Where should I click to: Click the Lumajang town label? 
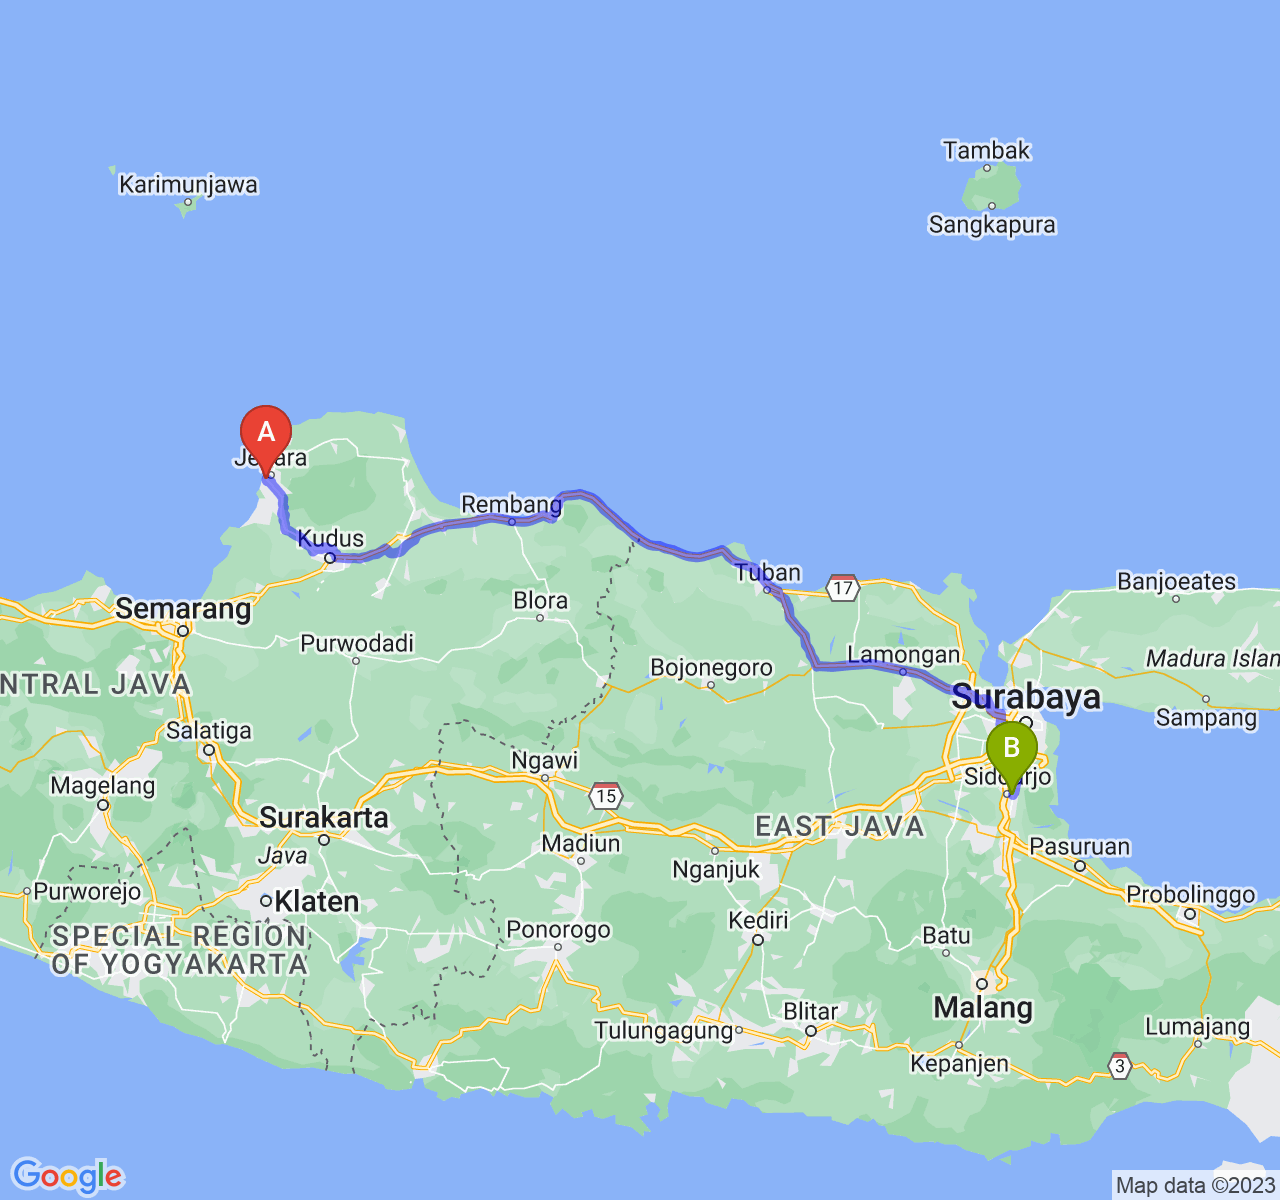click(1197, 1026)
